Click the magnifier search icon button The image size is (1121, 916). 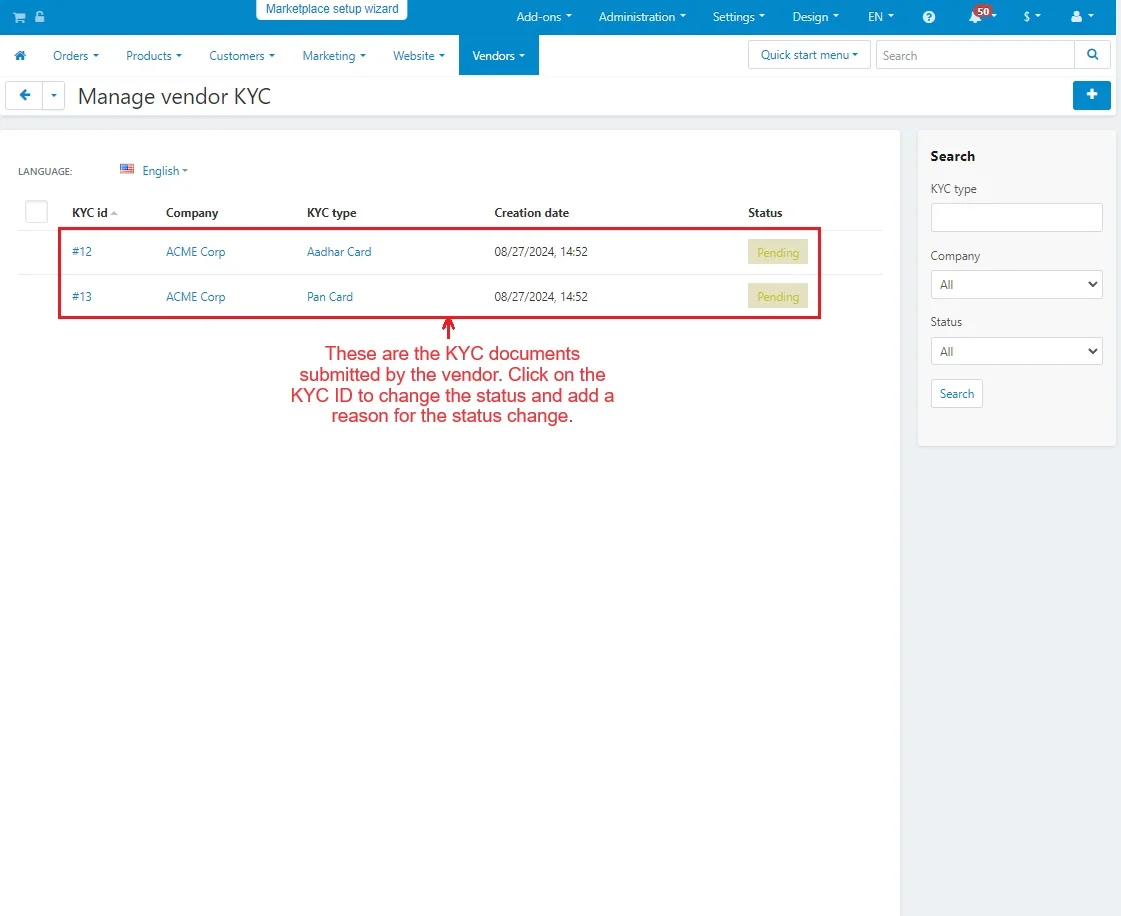(1092, 55)
